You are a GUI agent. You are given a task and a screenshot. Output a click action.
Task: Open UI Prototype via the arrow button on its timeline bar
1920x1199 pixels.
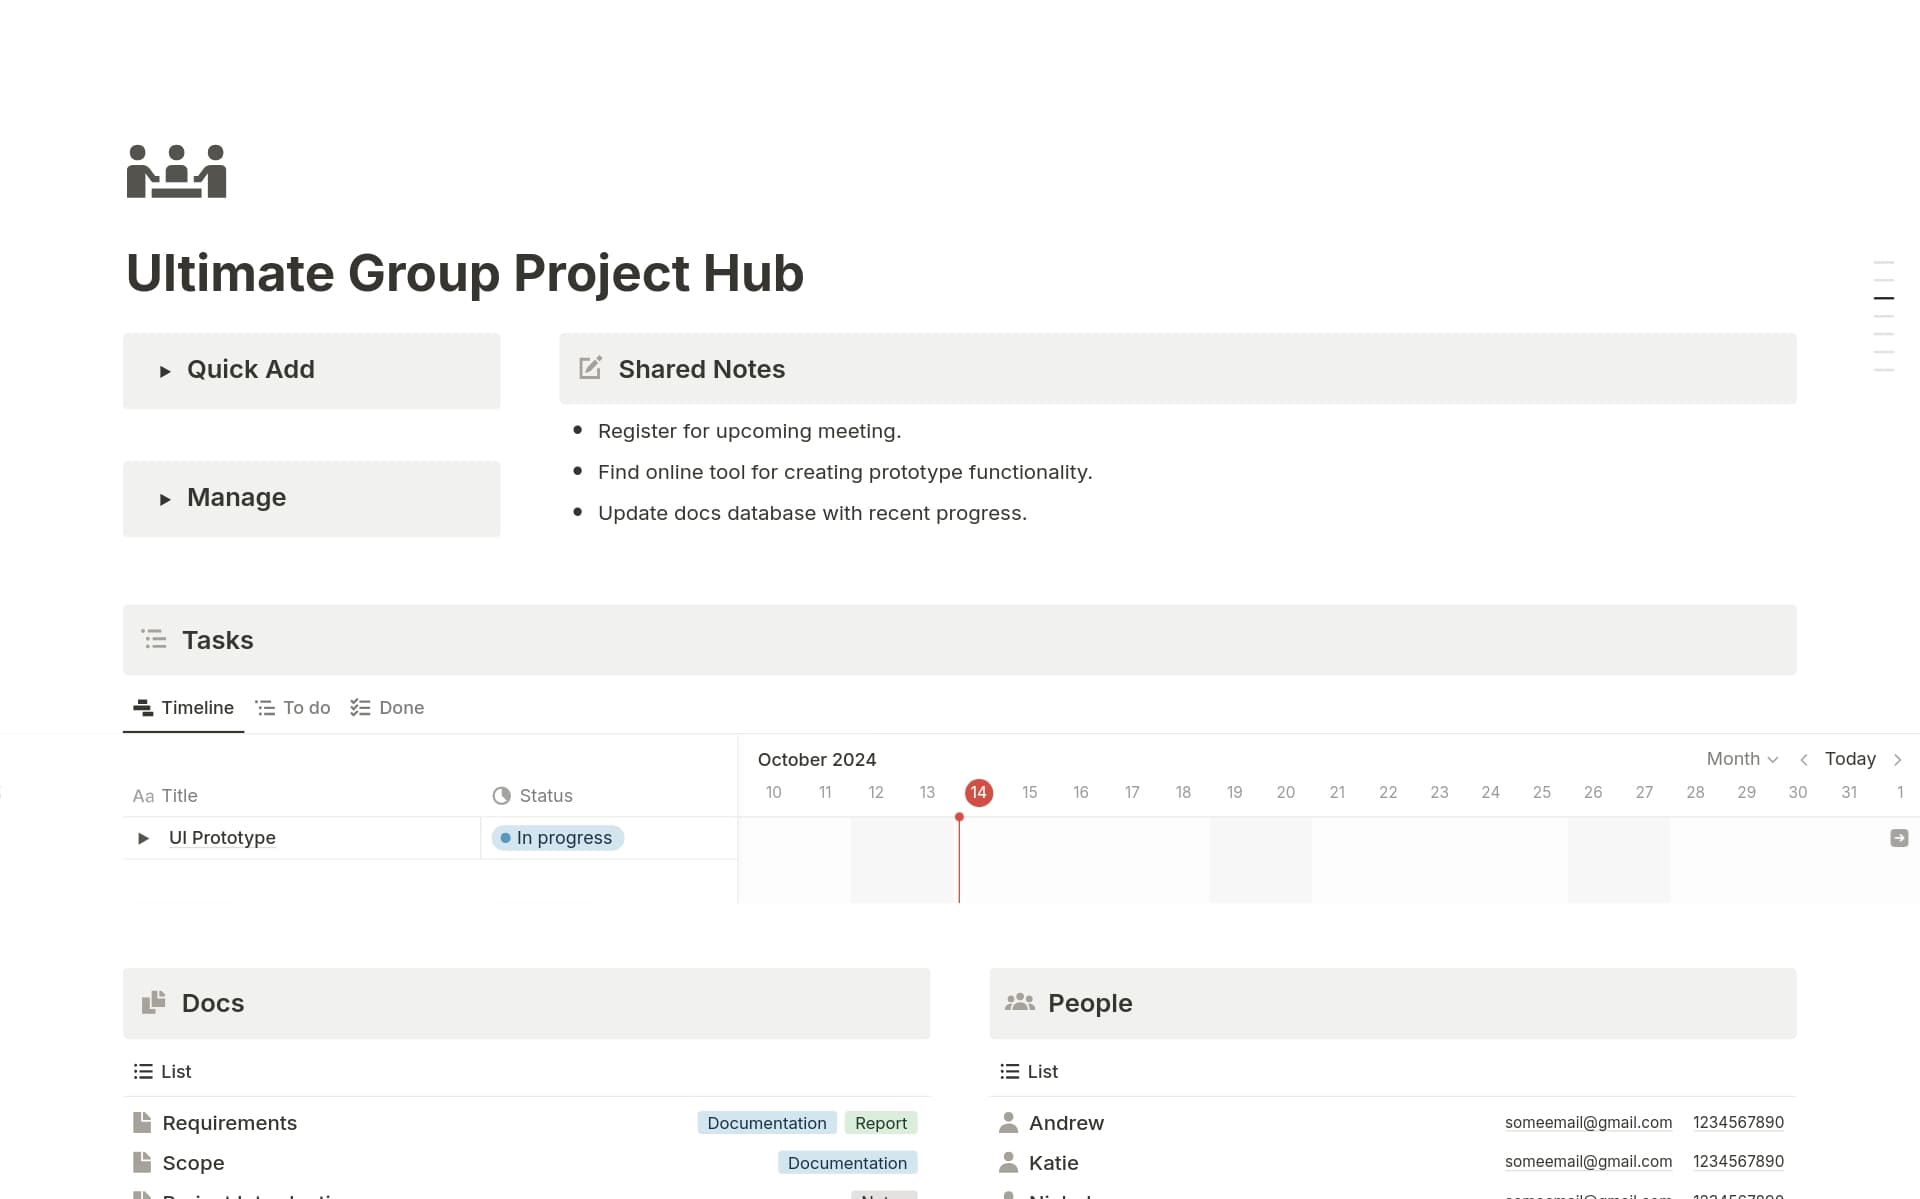point(1897,838)
